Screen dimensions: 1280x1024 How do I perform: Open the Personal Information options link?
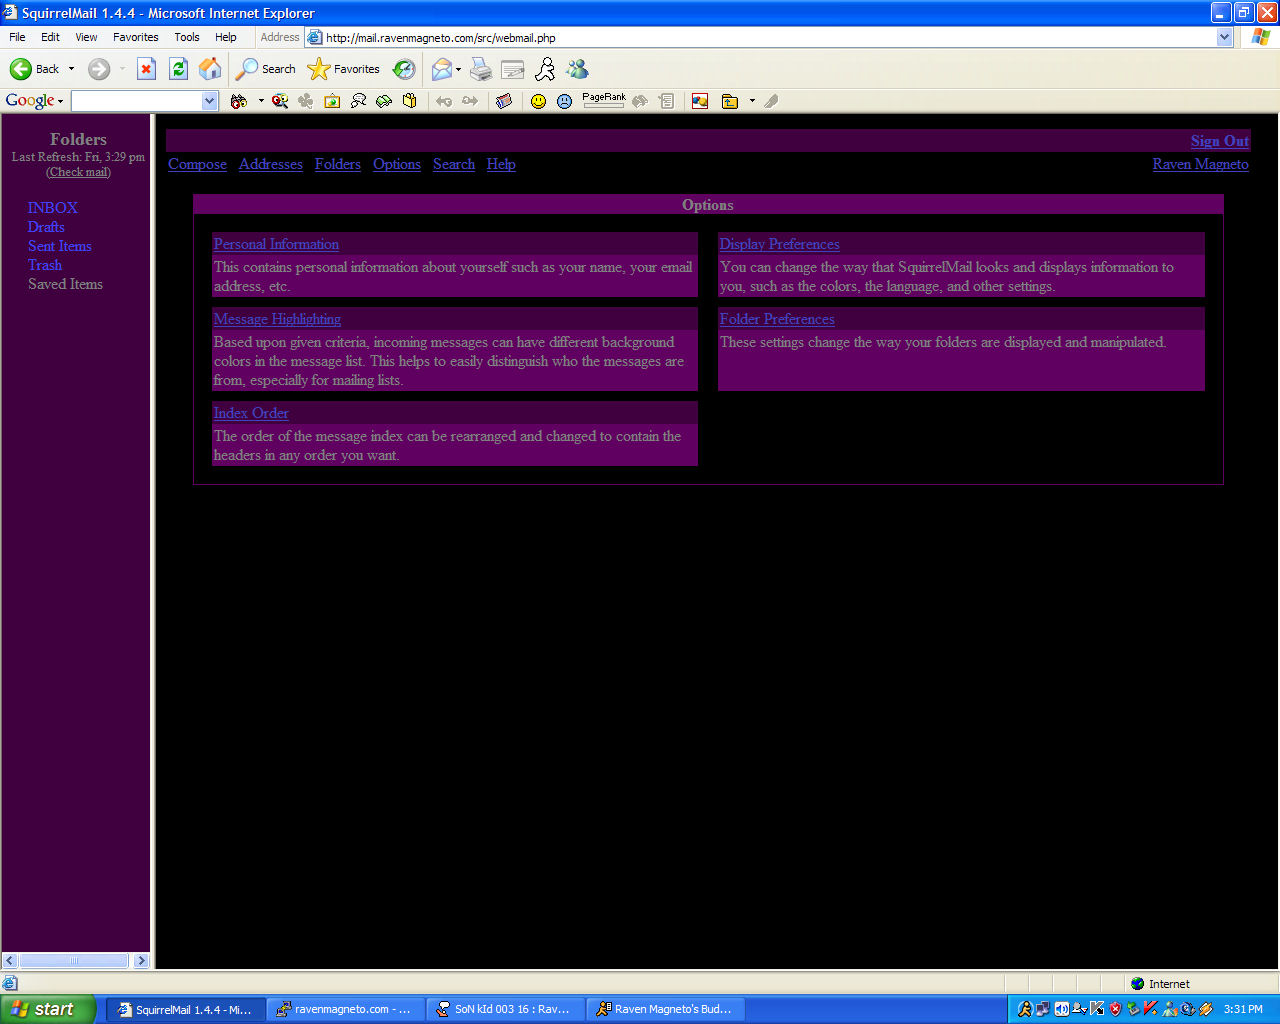276,244
